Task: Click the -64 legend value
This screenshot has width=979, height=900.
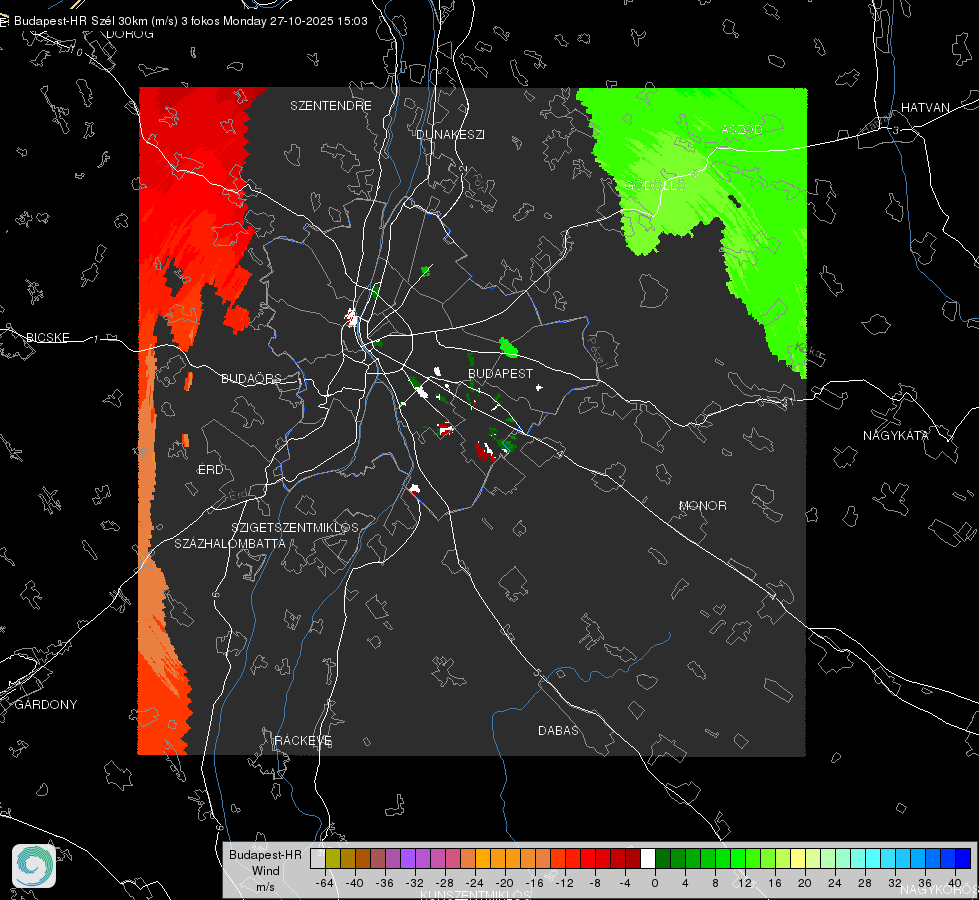Action: 325,883
